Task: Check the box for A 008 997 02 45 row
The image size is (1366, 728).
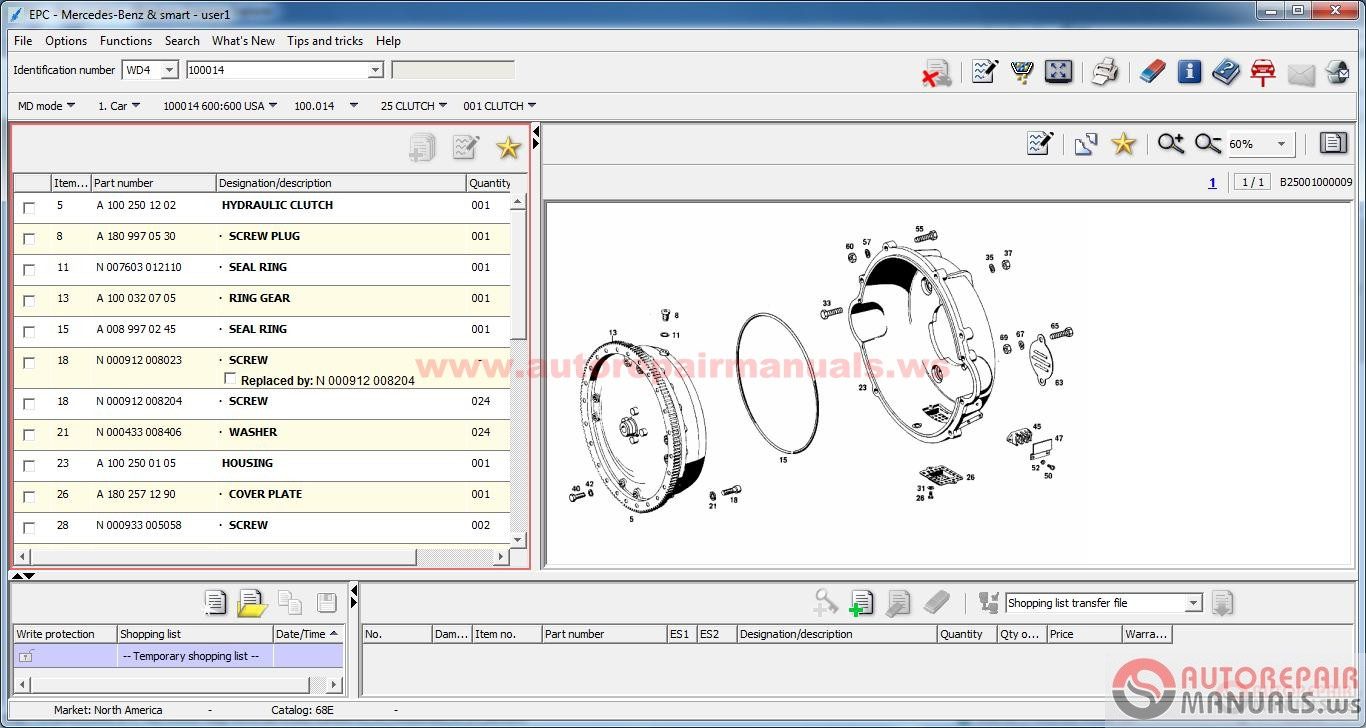Action: pos(29,332)
